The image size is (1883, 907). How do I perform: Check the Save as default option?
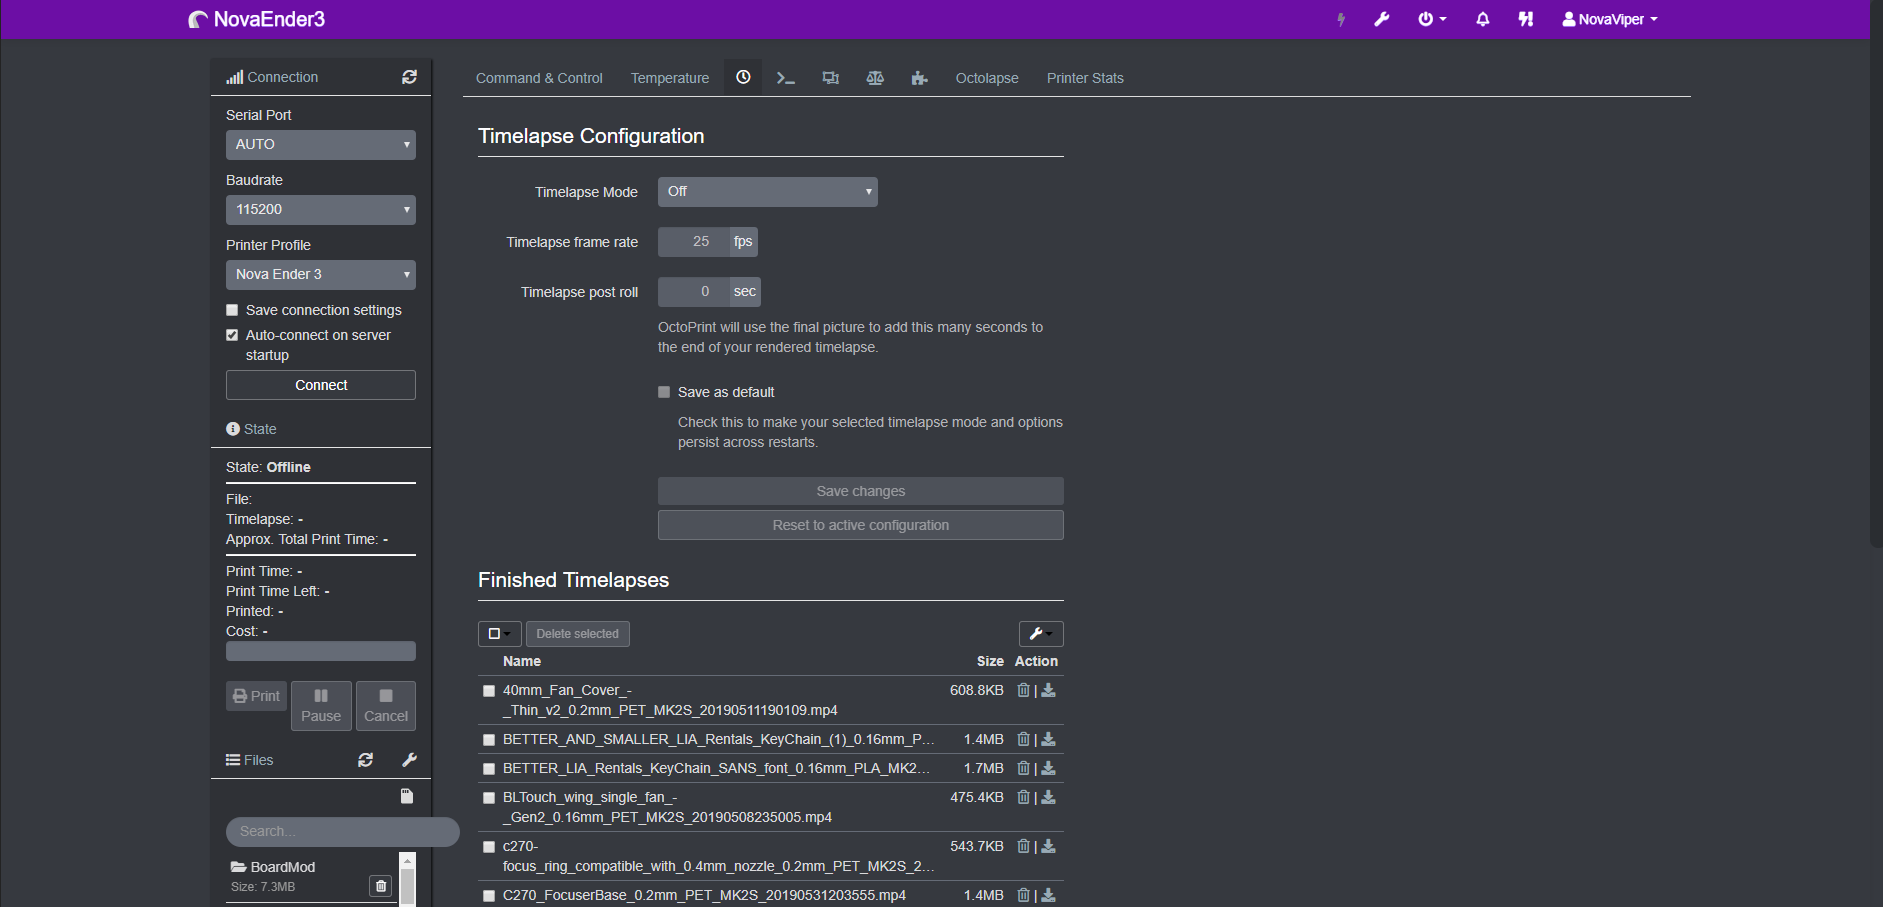pyautogui.click(x=663, y=392)
